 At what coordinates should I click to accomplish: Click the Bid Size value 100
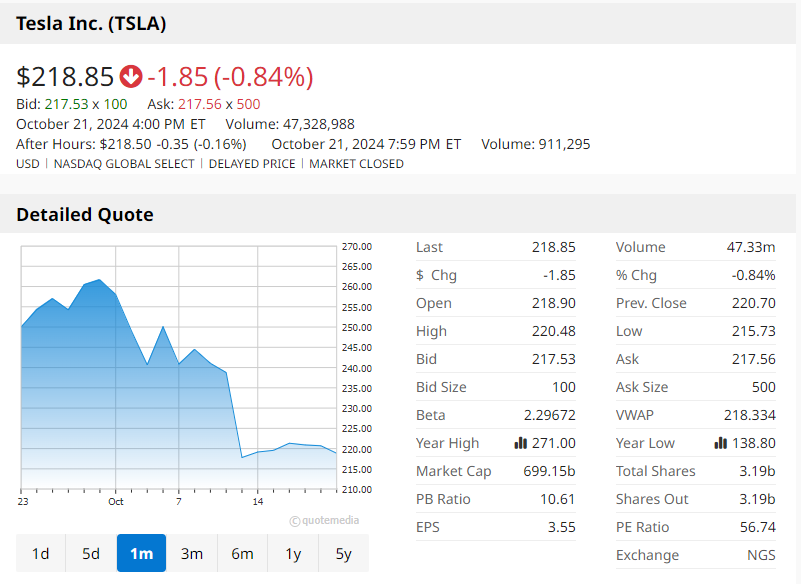point(564,387)
